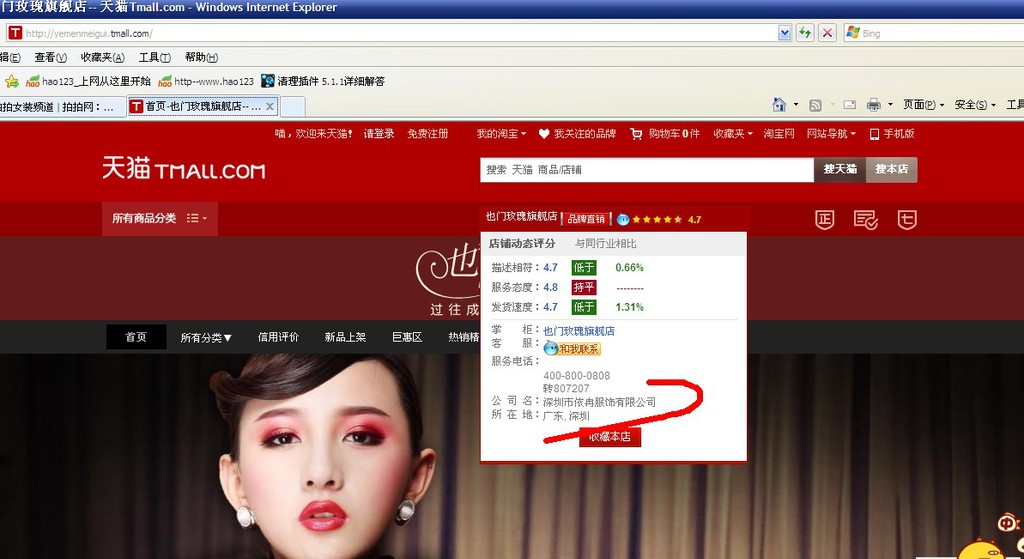Open the browser Home icon
This screenshot has width=1024, height=559.
click(x=779, y=105)
